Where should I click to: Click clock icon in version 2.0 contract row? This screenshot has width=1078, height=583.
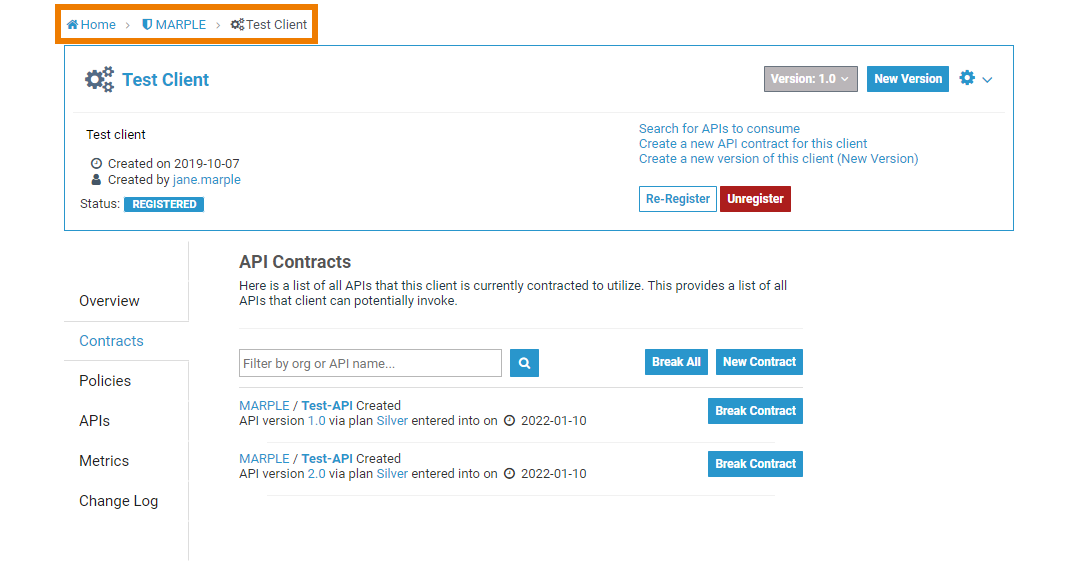click(x=509, y=474)
